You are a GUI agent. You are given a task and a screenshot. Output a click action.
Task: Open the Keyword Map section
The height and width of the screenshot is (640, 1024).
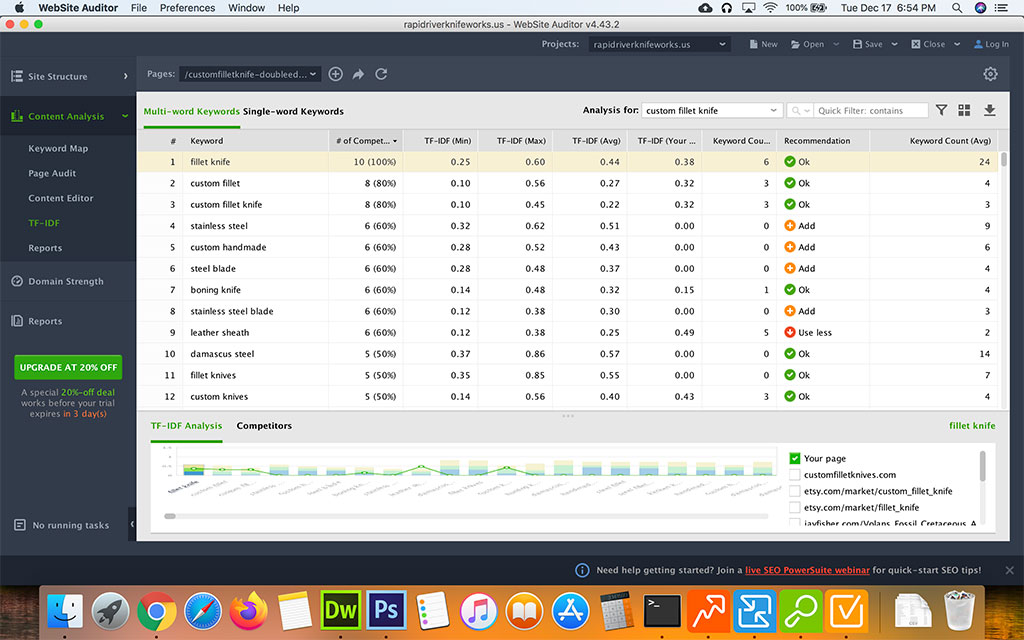click(58, 148)
